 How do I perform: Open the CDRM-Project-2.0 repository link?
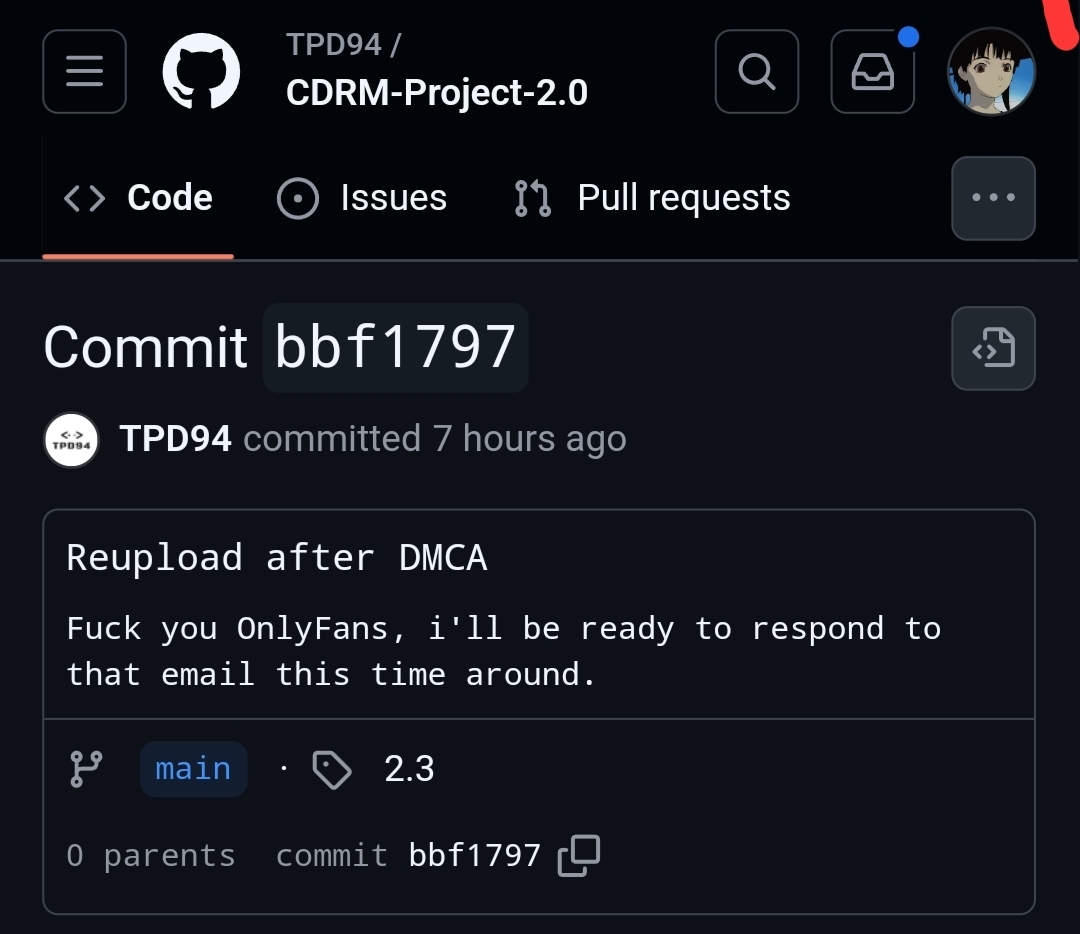click(x=437, y=93)
